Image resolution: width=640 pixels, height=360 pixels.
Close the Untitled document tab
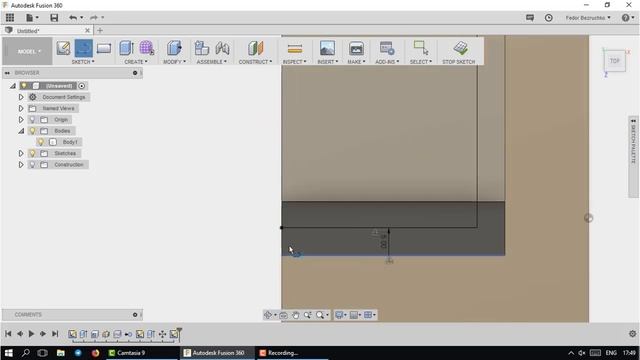pyautogui.click(x=87, y=31)
